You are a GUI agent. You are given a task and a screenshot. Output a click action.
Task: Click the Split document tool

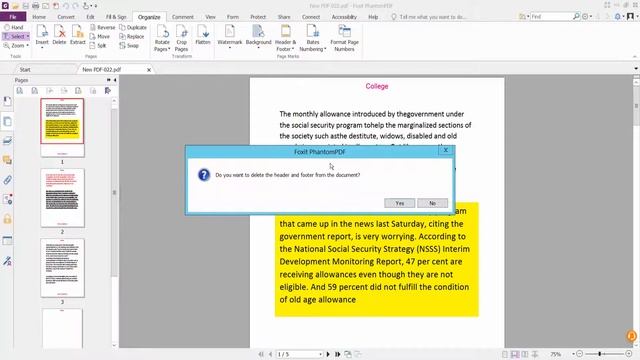point(98,46)
